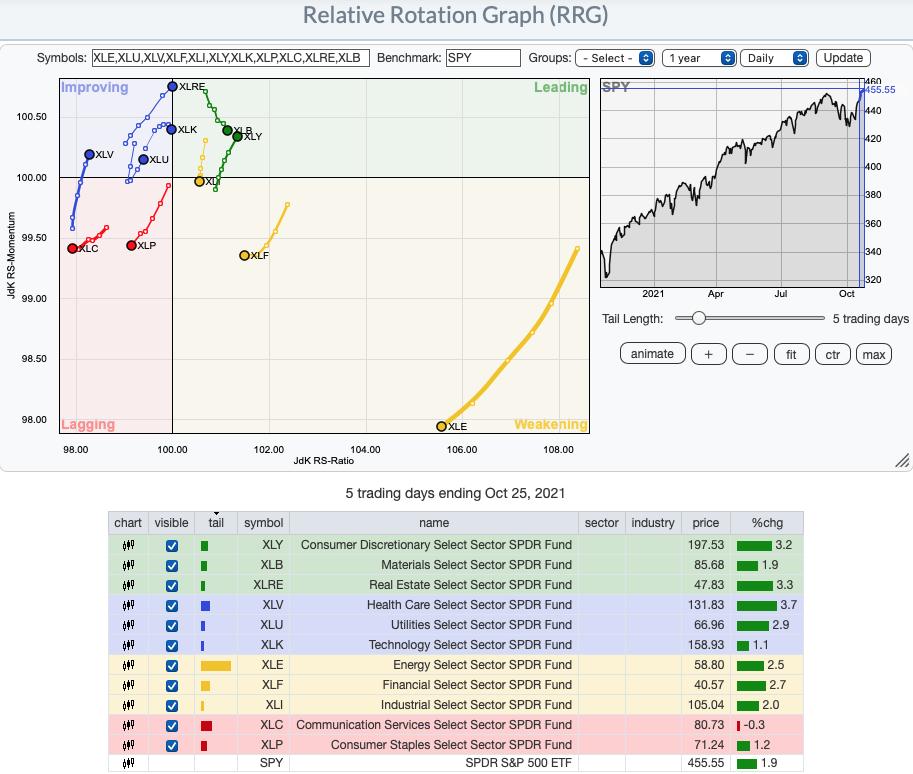Sort table by sector column

tap(601, 523)
